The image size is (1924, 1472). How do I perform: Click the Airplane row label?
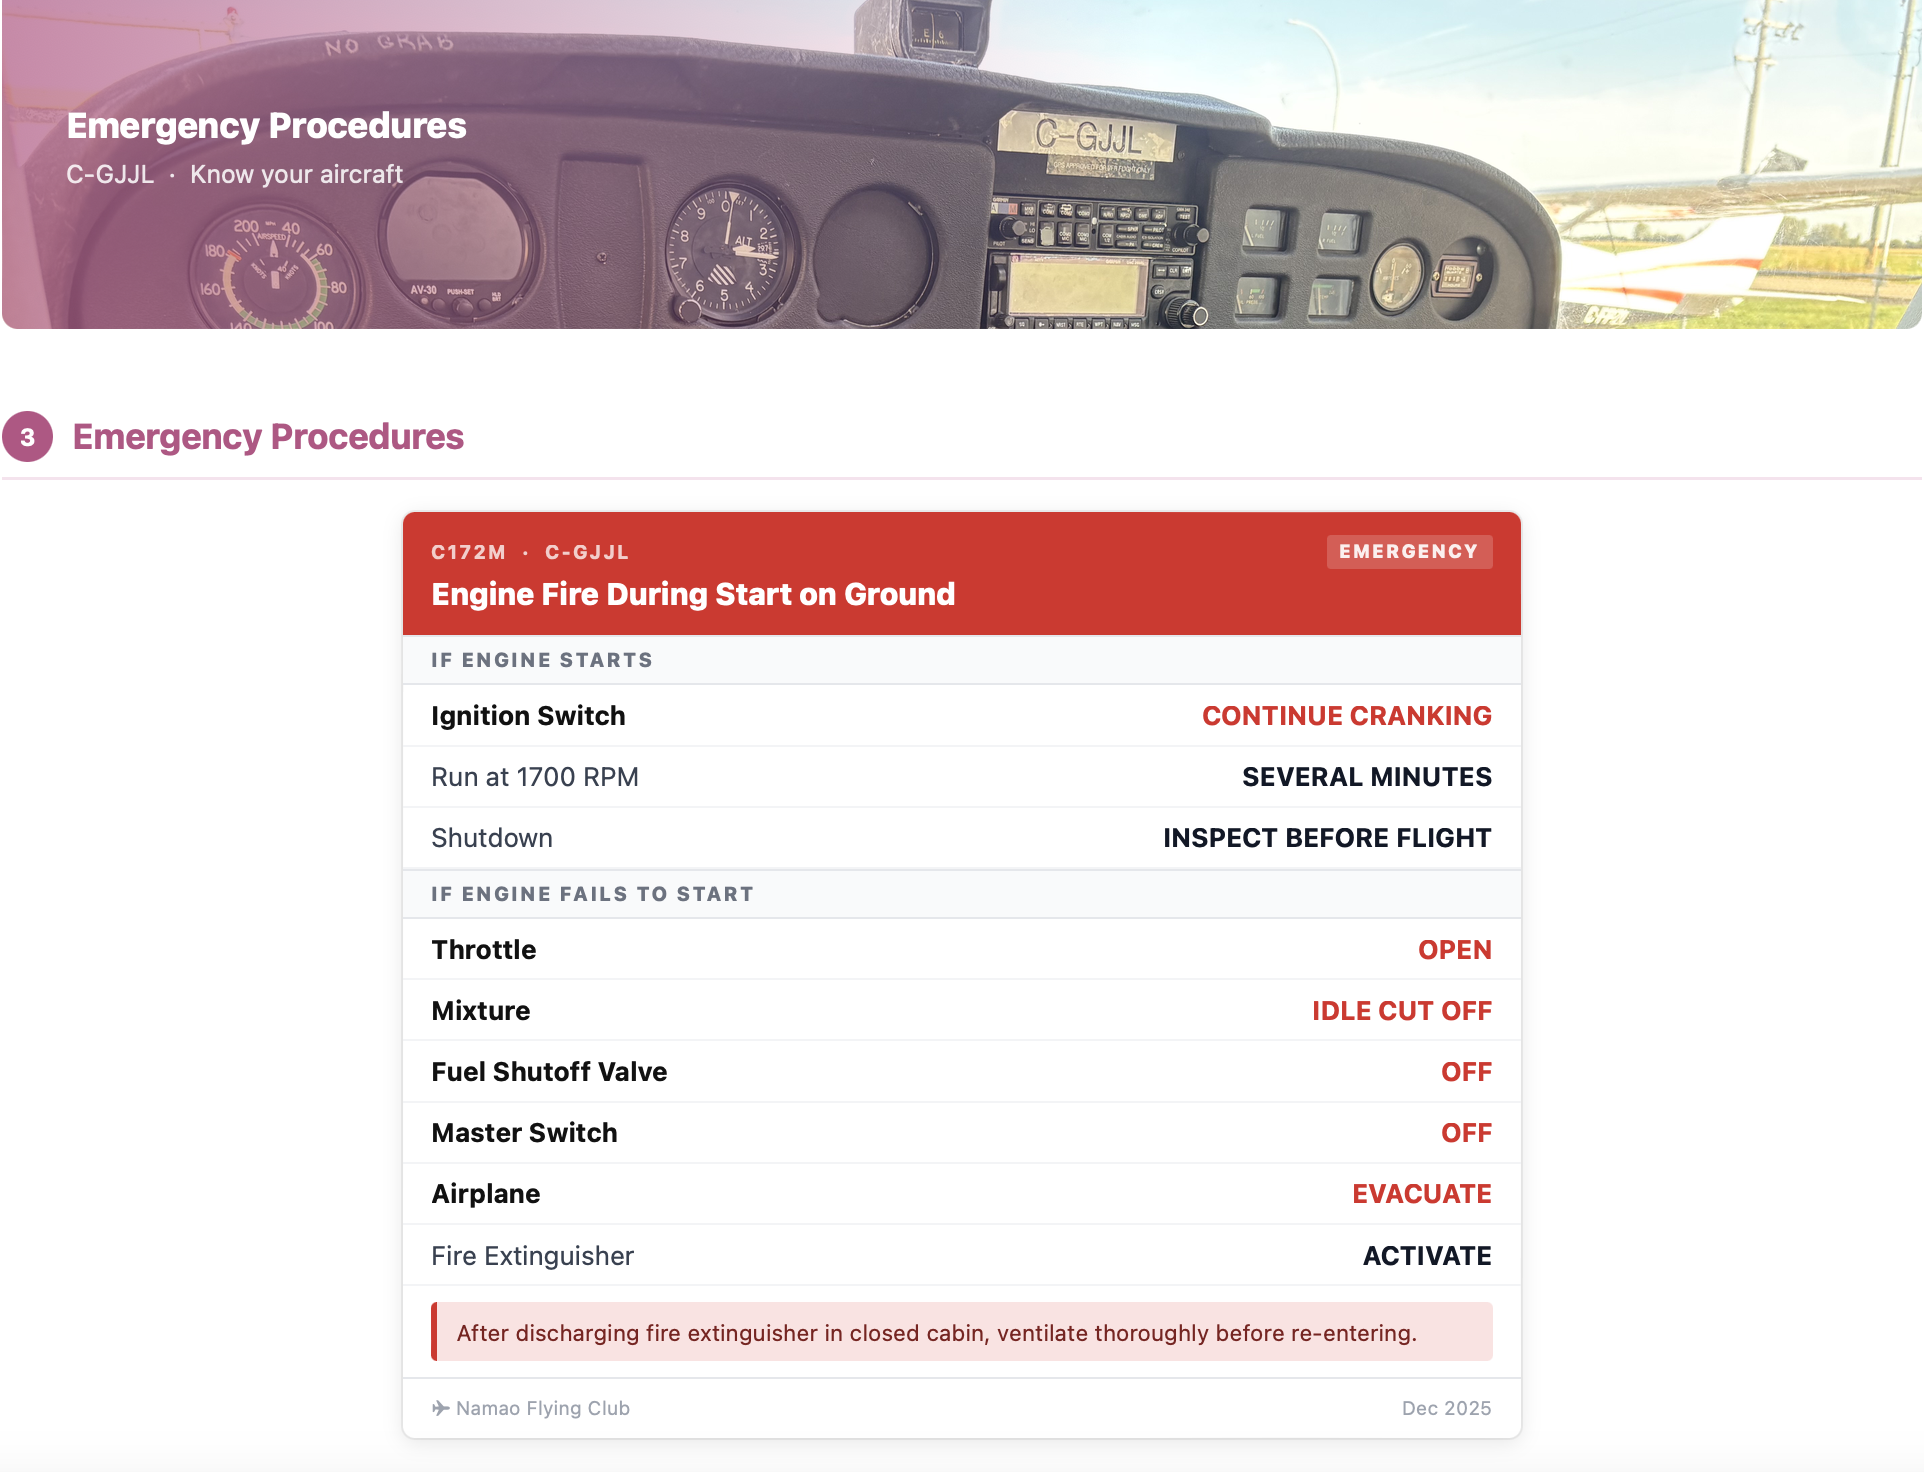coord(486,1194)
